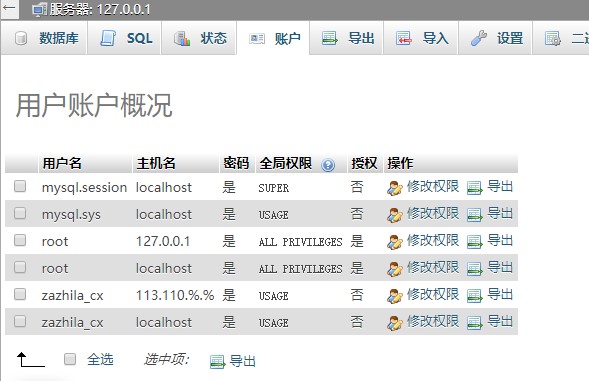Click the SQL scroll icon in the tab bar
Viewport: 589px width, 381px height.
click(x=108, y=38)
